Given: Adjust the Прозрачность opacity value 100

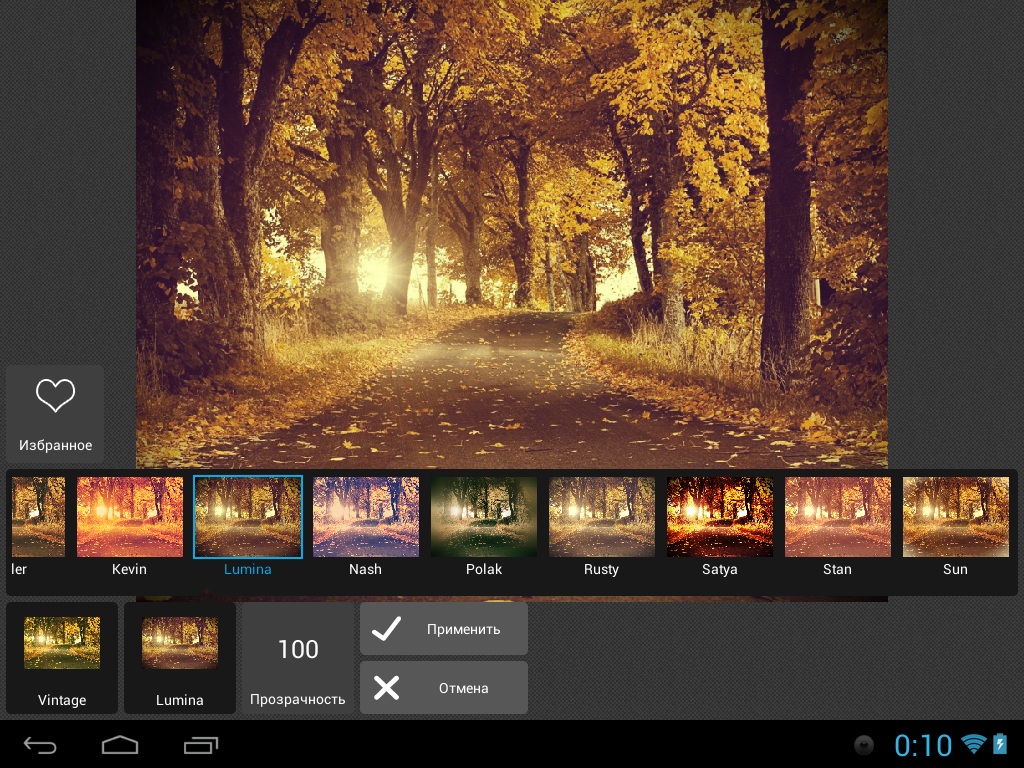Looking at the screenshot, I should (298, 658).
